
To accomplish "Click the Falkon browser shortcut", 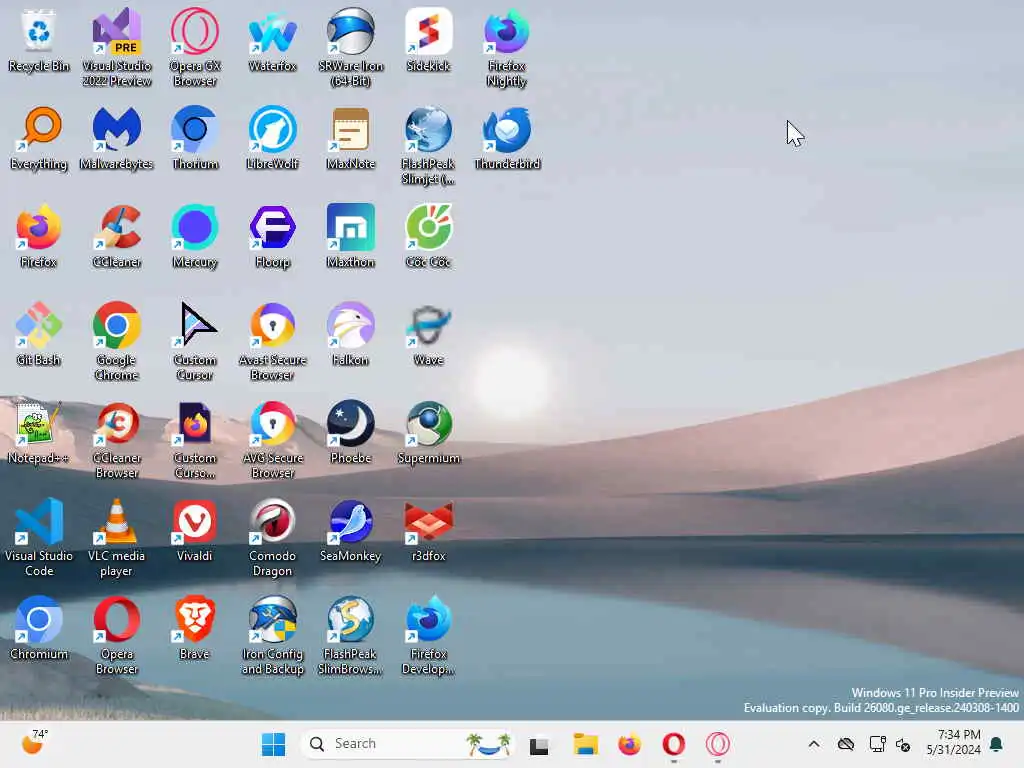I will (x=351, y=335).
